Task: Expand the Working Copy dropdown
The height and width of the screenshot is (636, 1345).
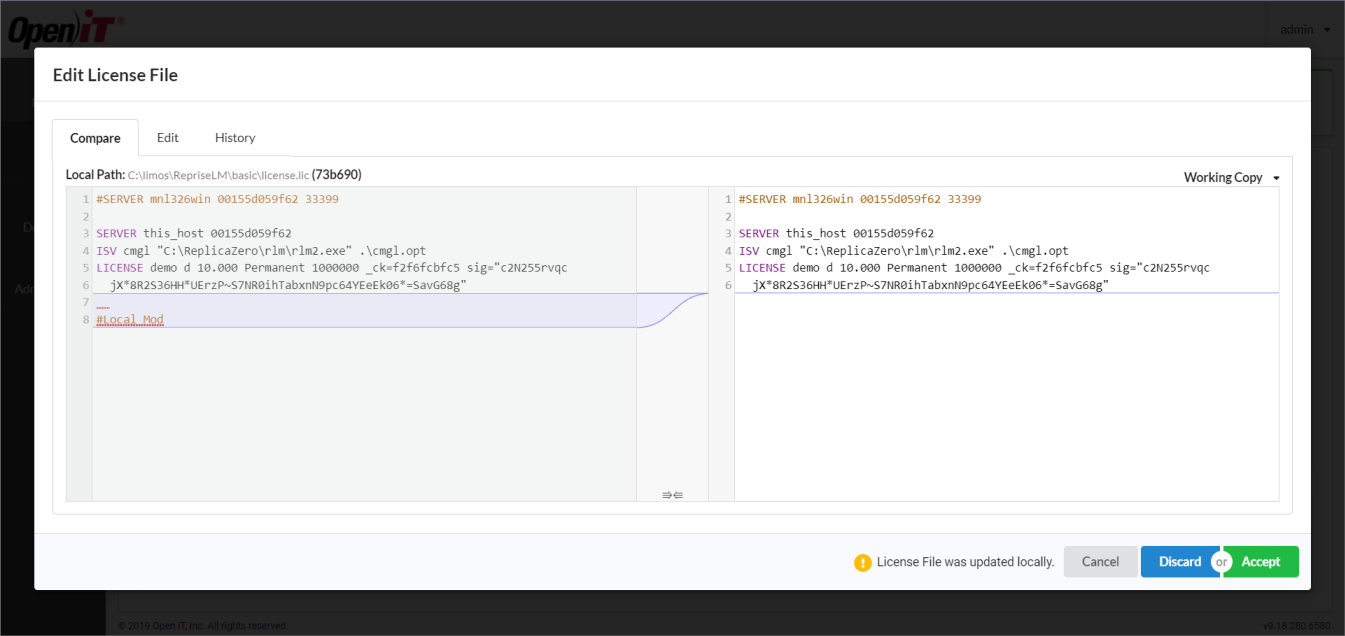Action: (x=1231, y=177)
